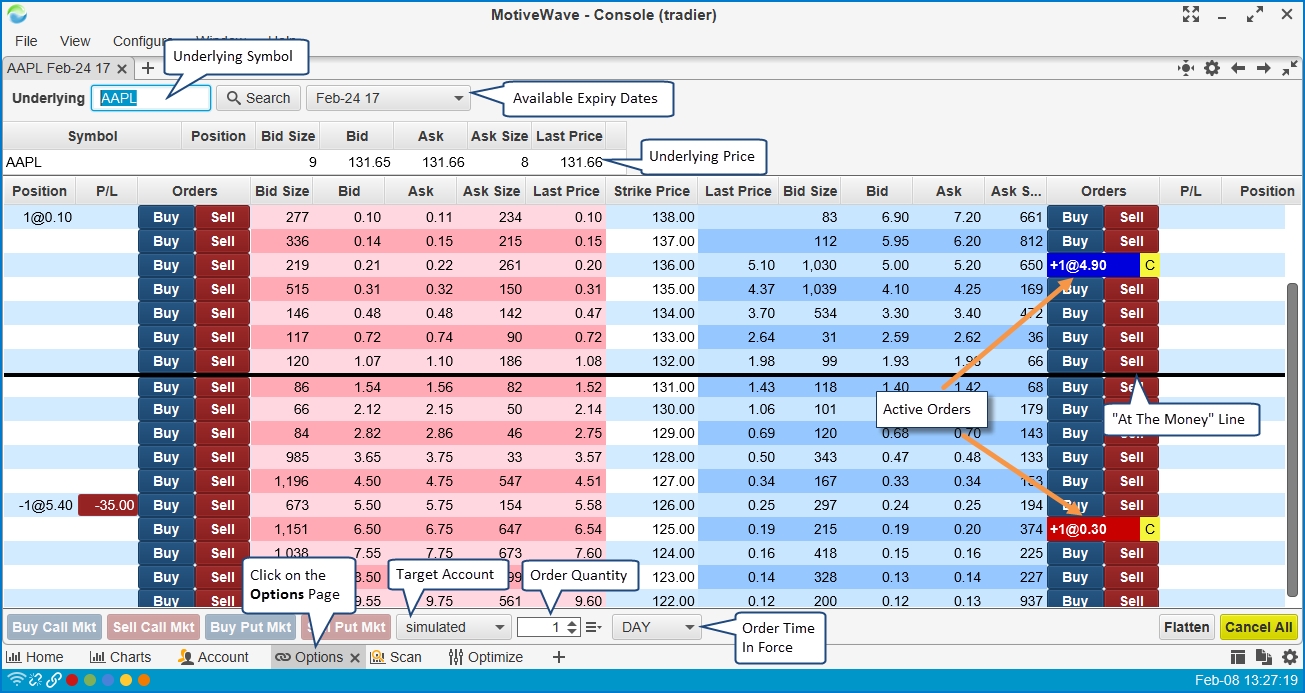The image size is (1305, 693).
Task: Click call Sell on 135.00 strike row
Action: 223,289
